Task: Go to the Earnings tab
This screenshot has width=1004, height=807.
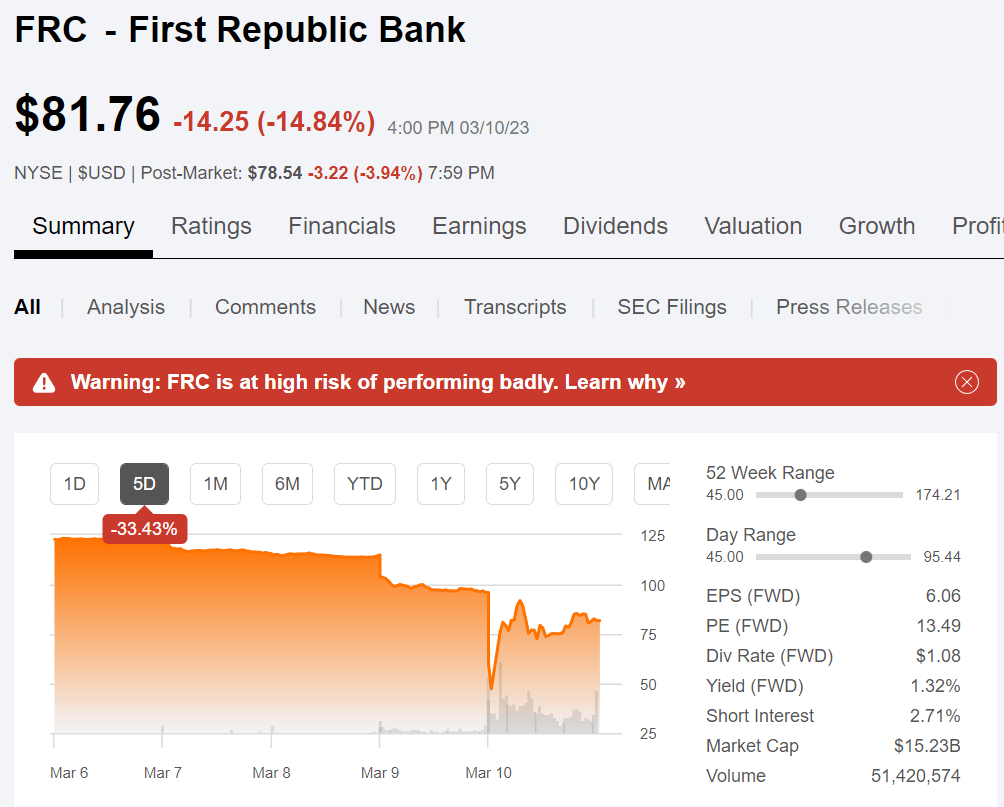Action: point(479,226)
